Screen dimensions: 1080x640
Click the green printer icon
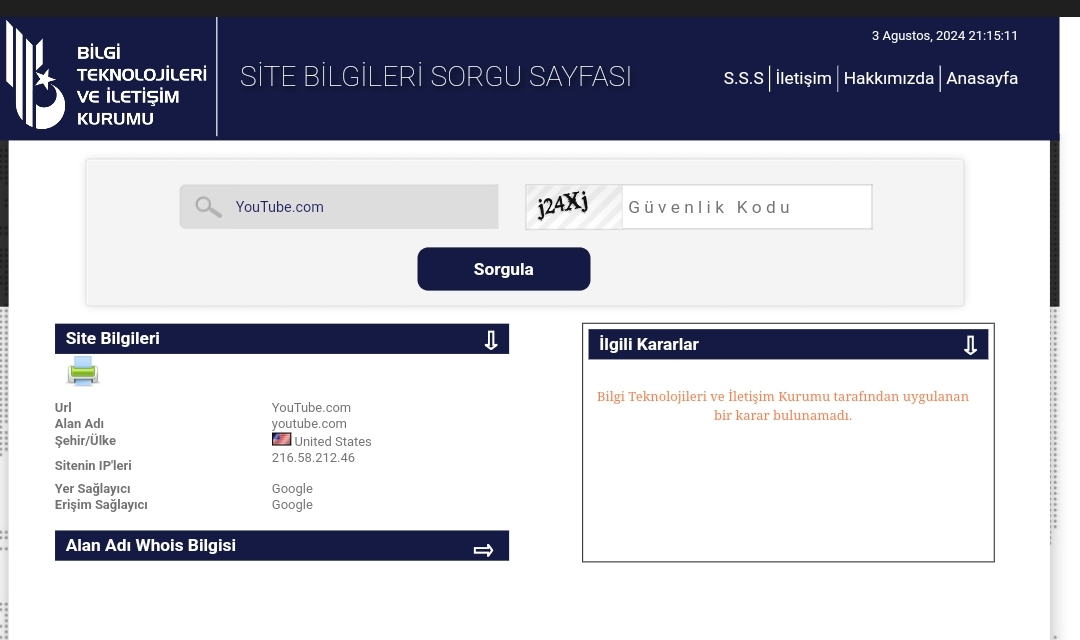[83, 371]
